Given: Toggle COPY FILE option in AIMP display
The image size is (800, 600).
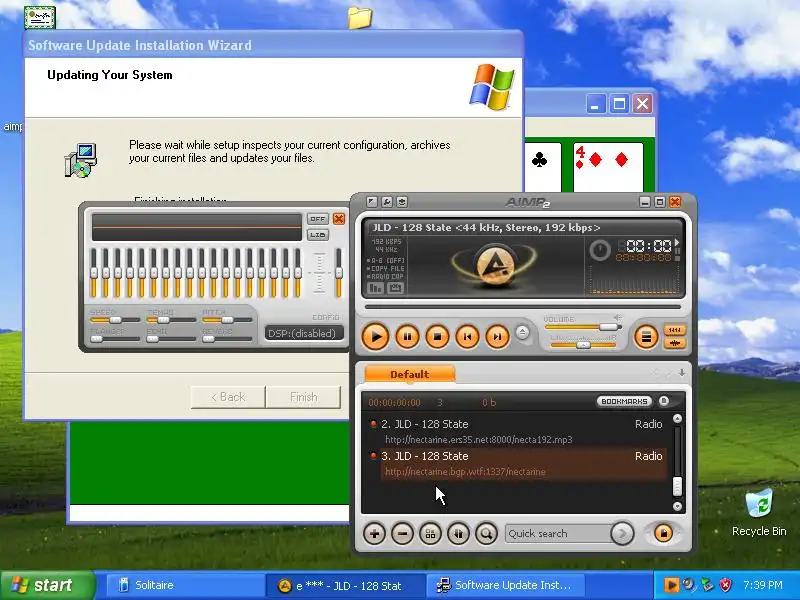Looking at the screenshot, I should 386,268.
